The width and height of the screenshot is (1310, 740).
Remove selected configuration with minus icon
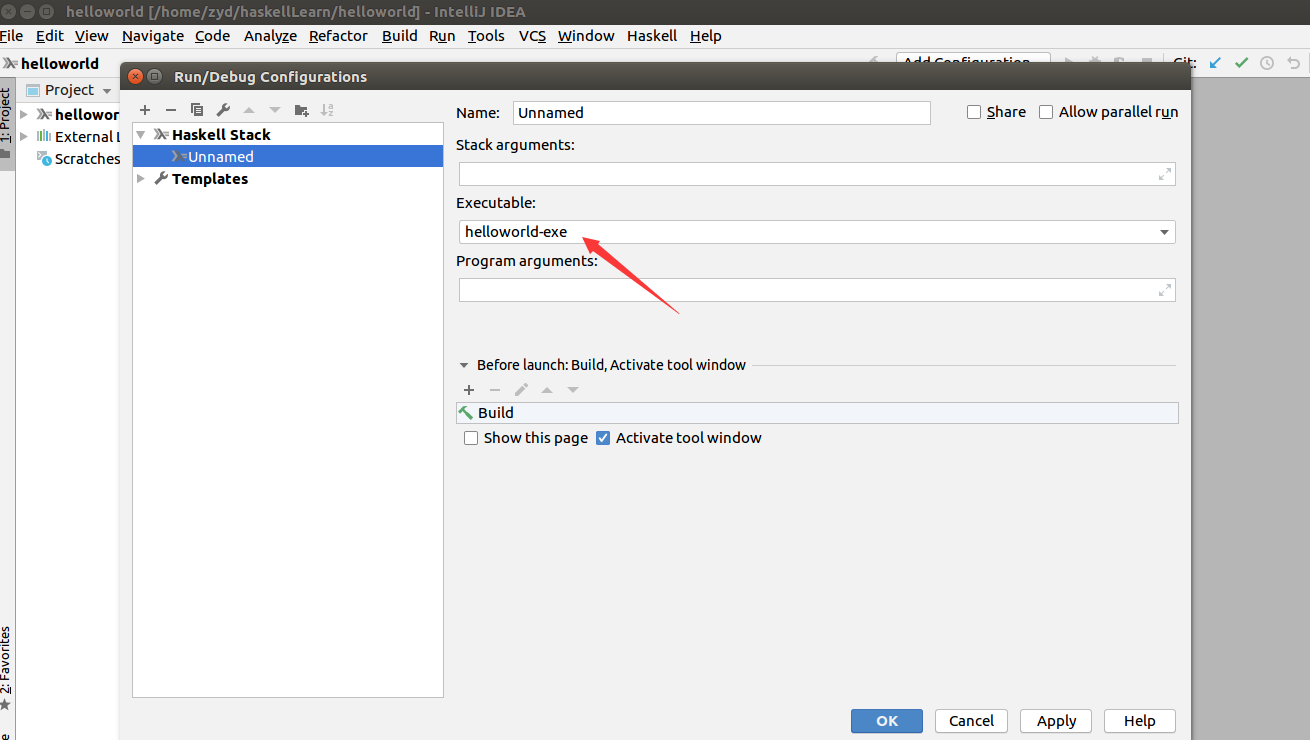click(170, 110)
